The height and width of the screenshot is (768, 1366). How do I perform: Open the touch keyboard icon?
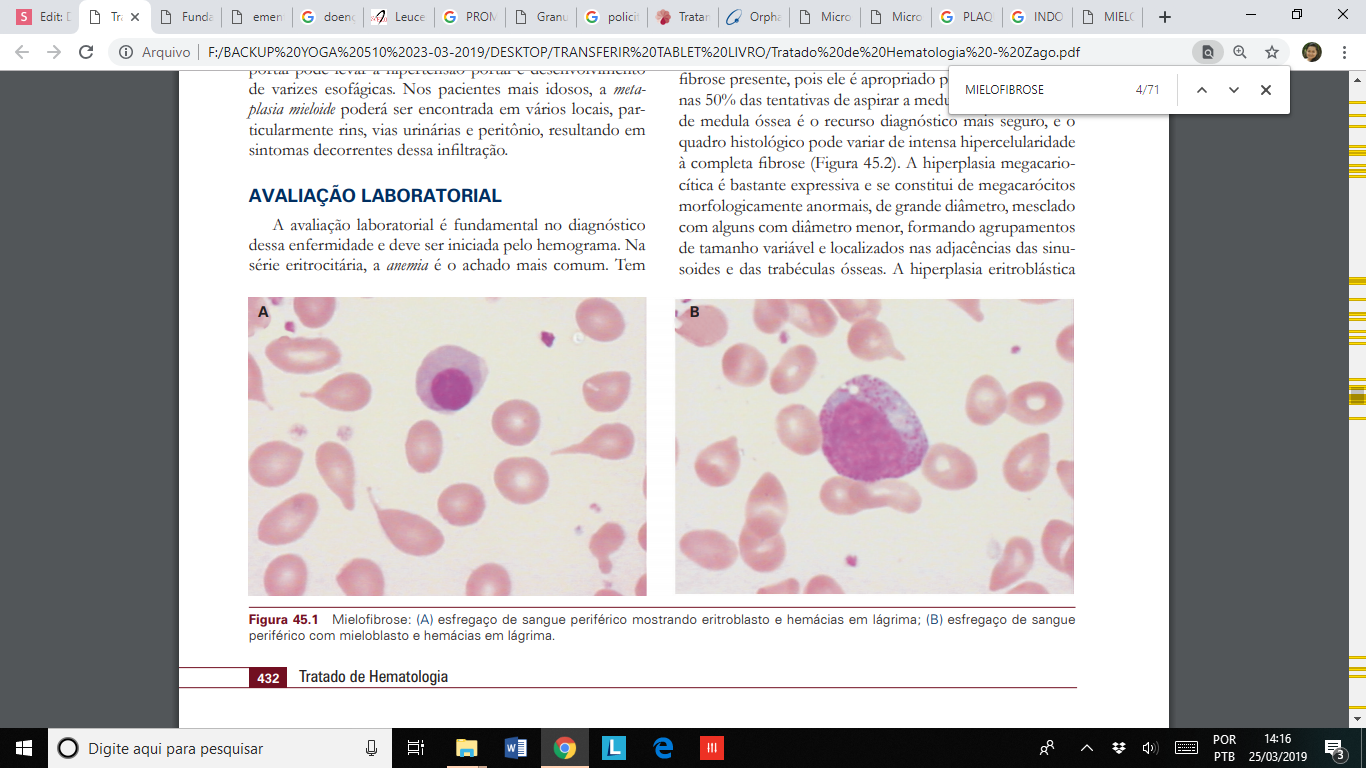[1186, 748]
